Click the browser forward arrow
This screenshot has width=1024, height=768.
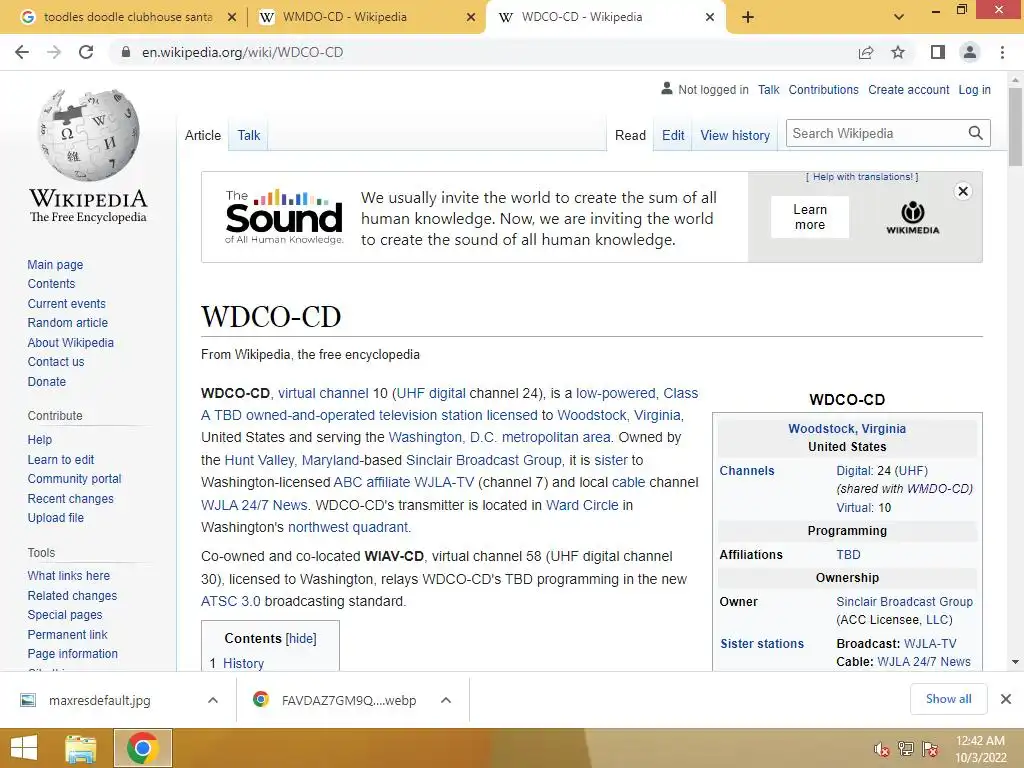[x=54, y=52]
